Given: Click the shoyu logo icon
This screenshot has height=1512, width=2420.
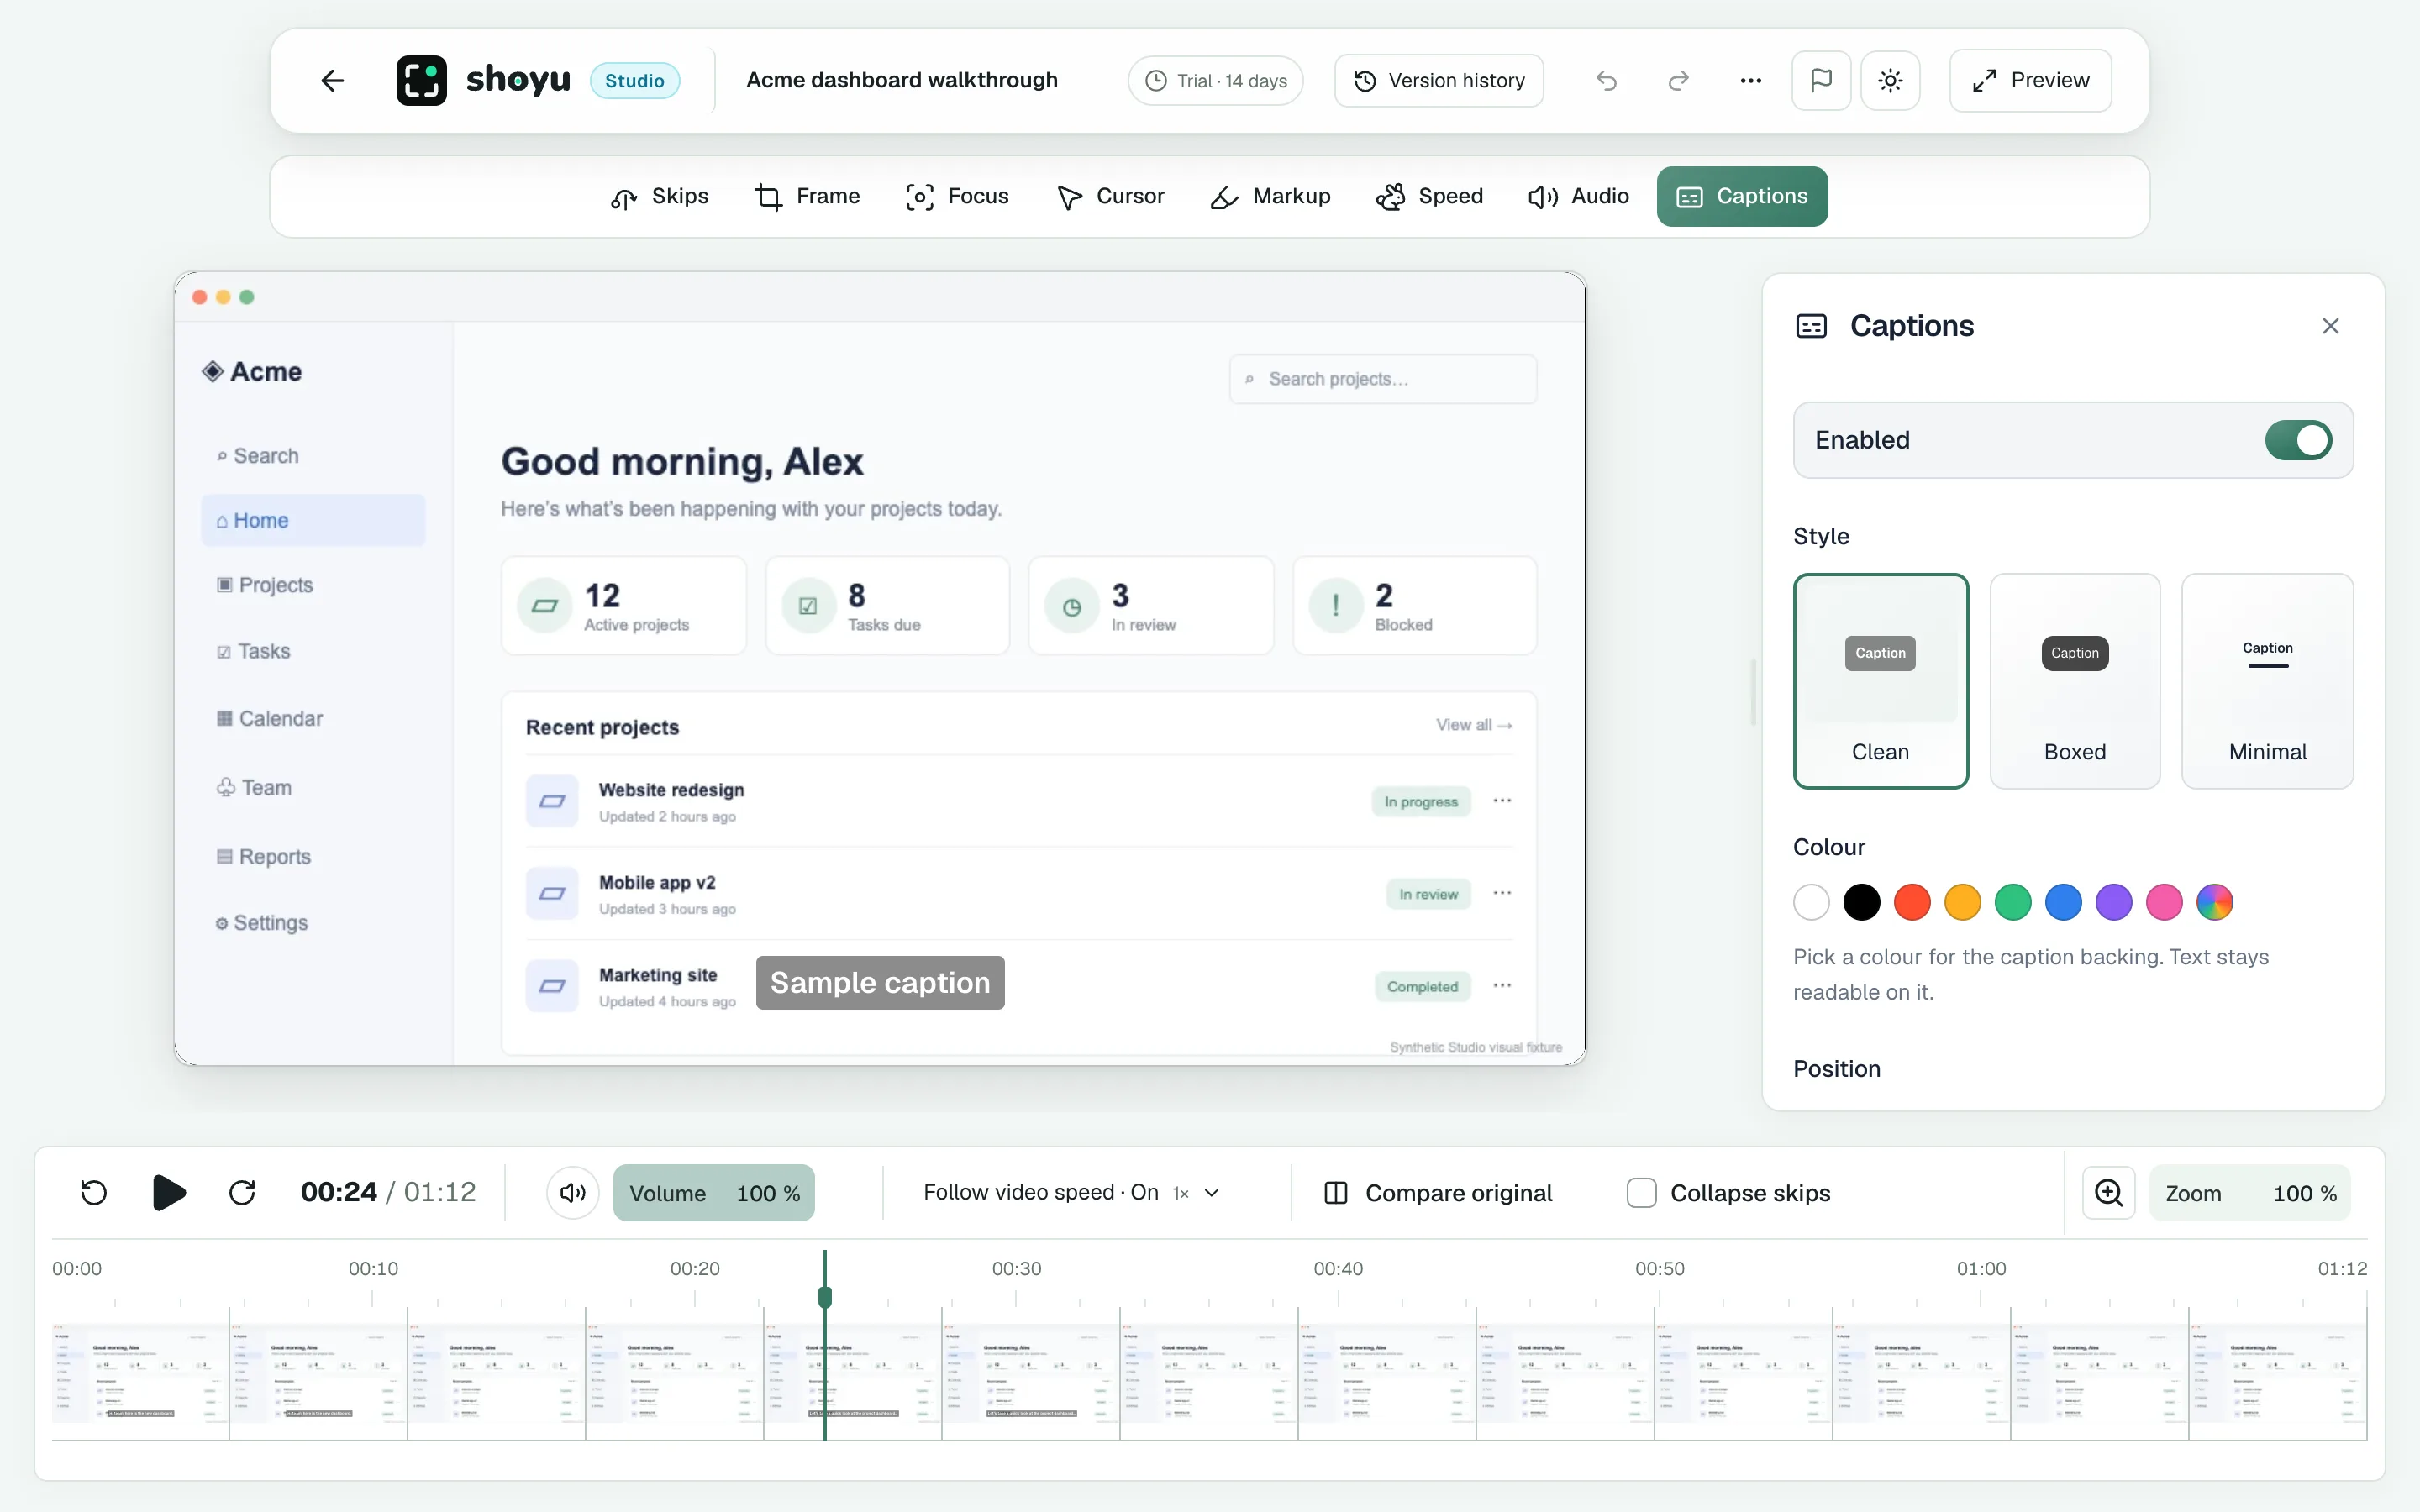Looking at the screenshot, I should [x=421, y=80].
